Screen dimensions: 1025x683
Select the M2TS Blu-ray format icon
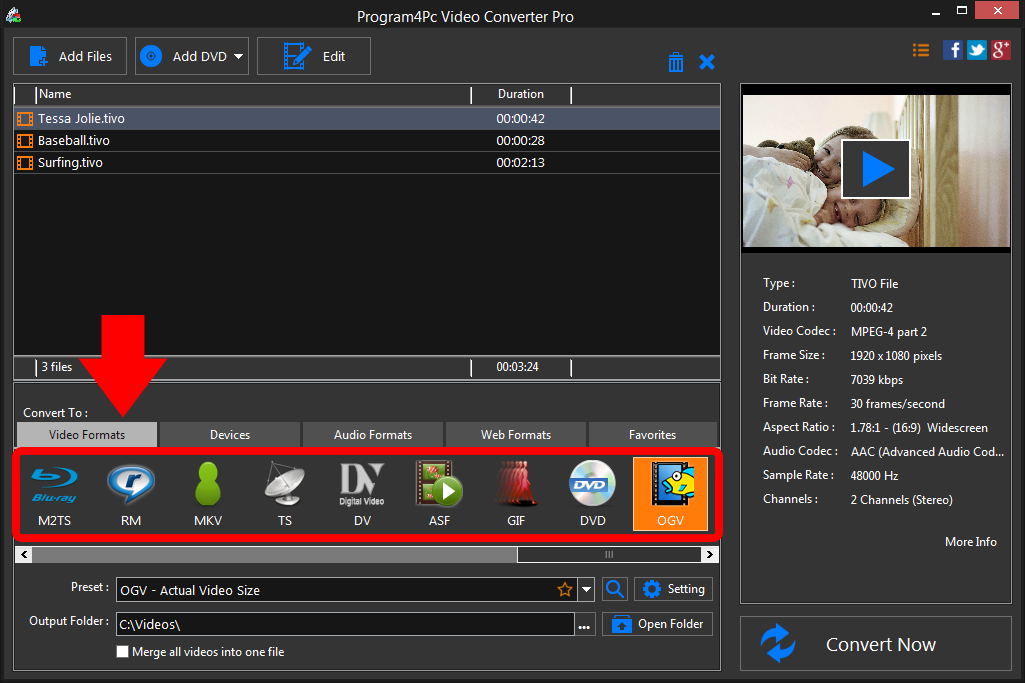tap(55, 493)
